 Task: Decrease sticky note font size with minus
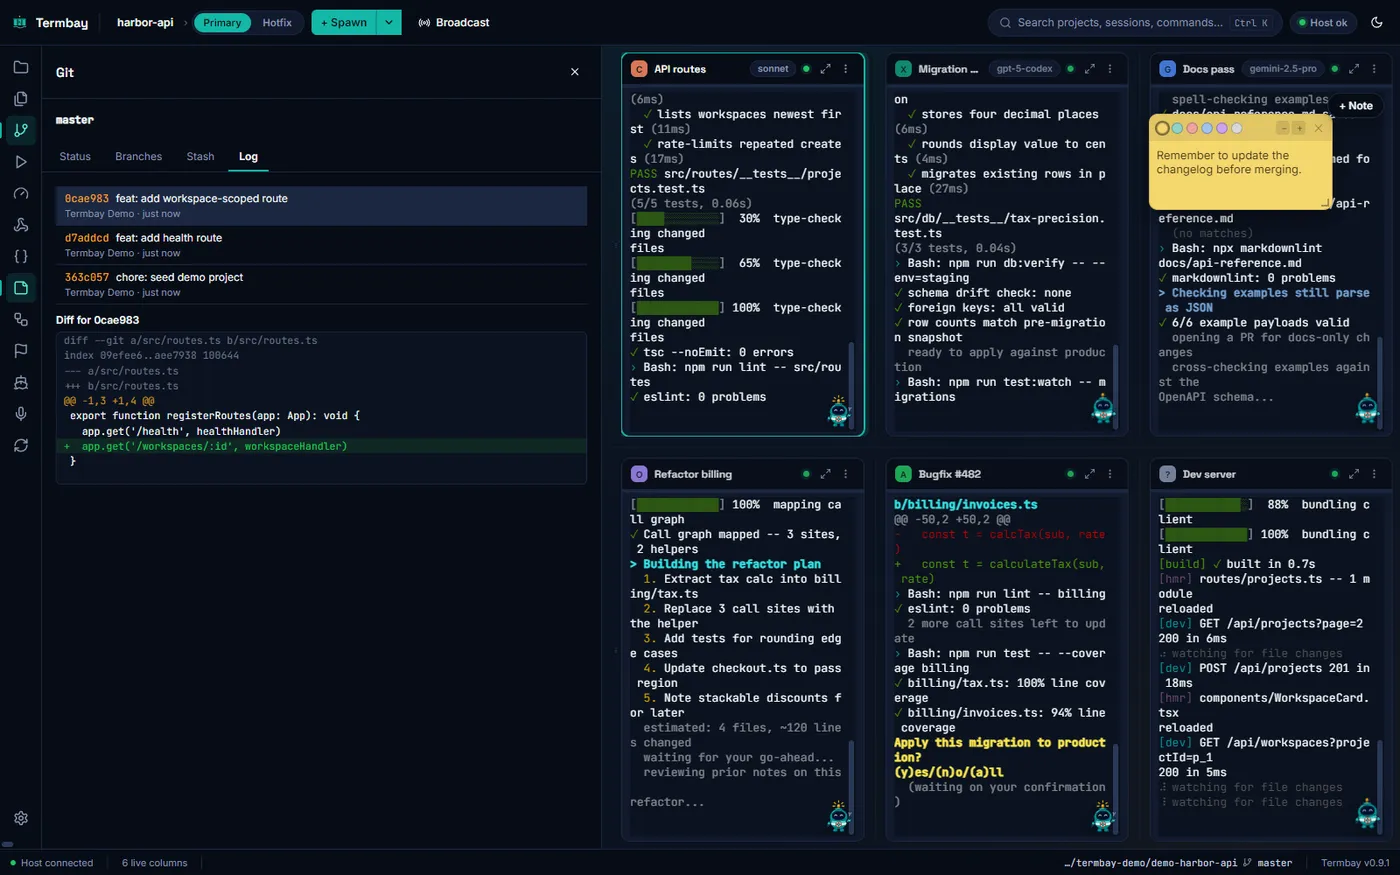click(1283, 128)
